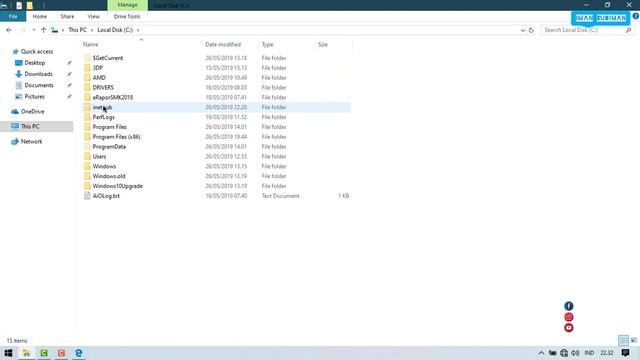Image resolution: width=640 pixels, height=360 pixels.
Task: Click the green app icon on taskbar
Action: click(44, 353)
